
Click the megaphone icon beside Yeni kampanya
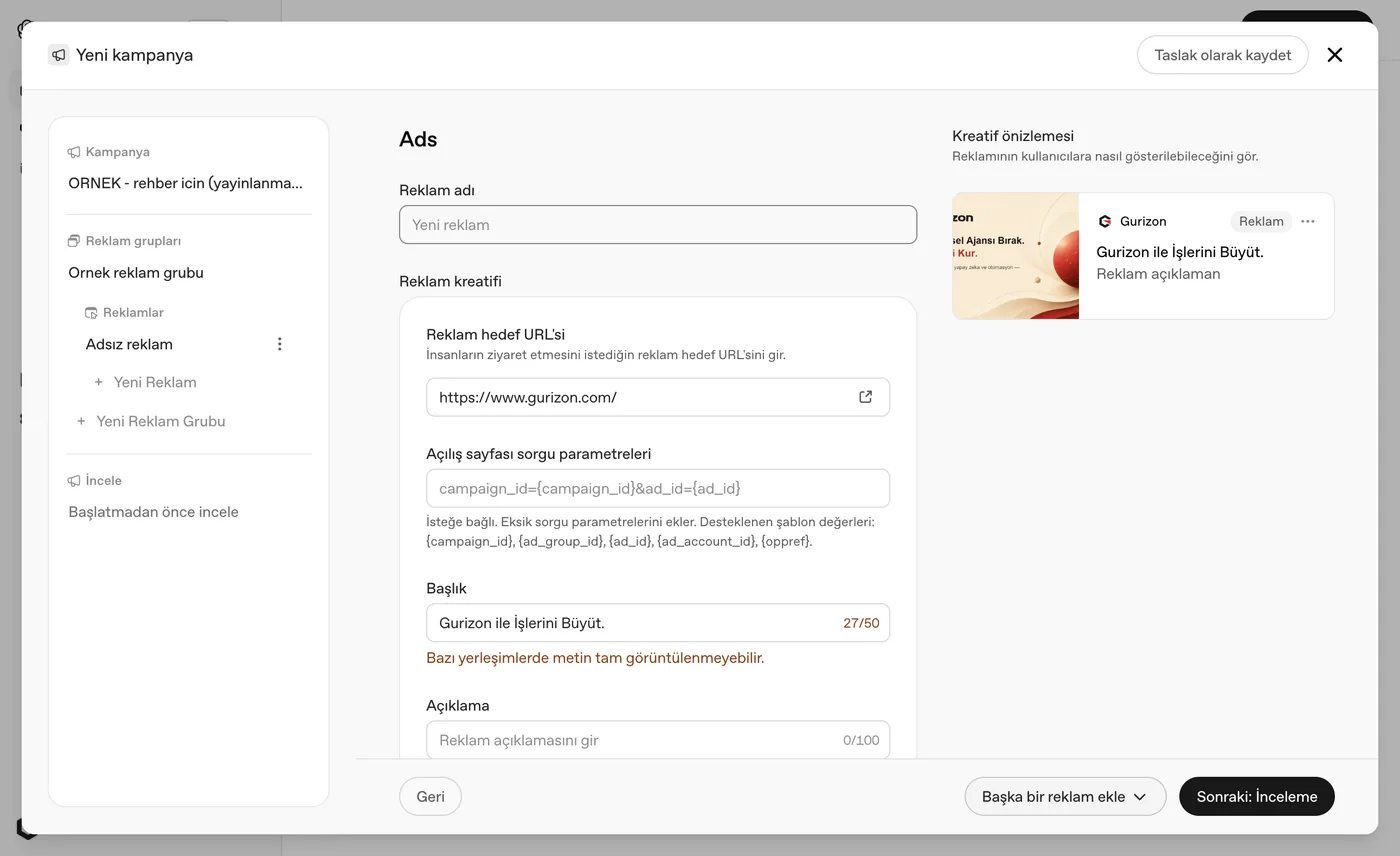(x=59, y=55)
